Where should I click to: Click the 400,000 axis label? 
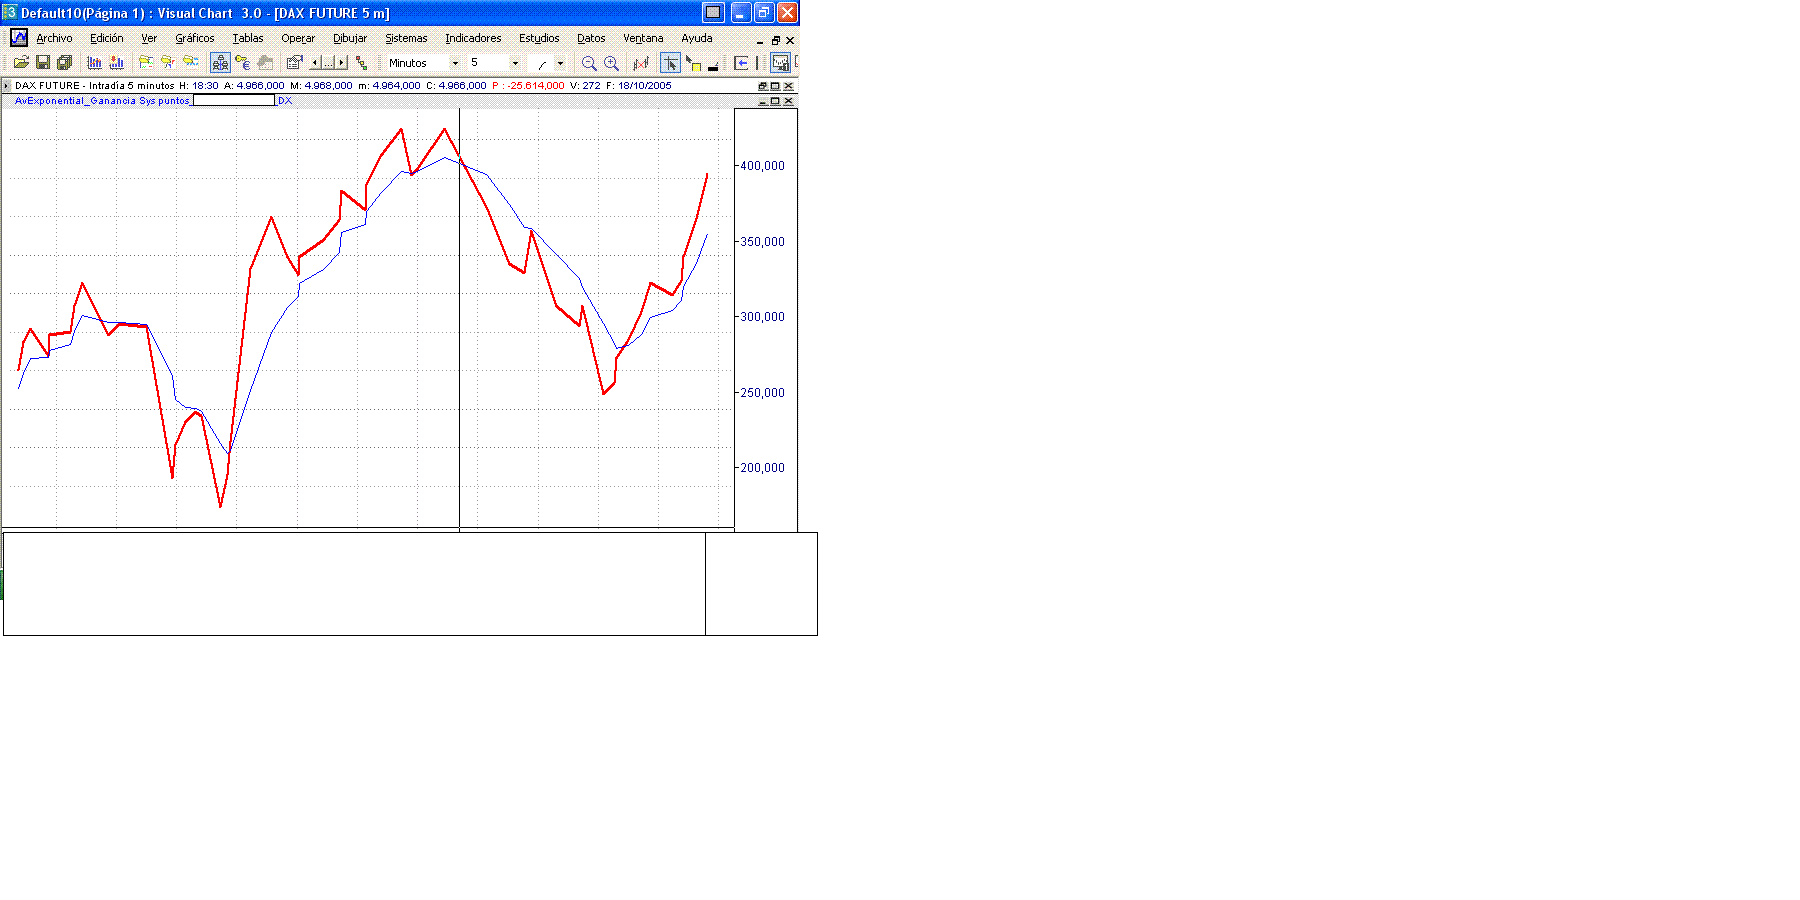[x=762, y=166]
